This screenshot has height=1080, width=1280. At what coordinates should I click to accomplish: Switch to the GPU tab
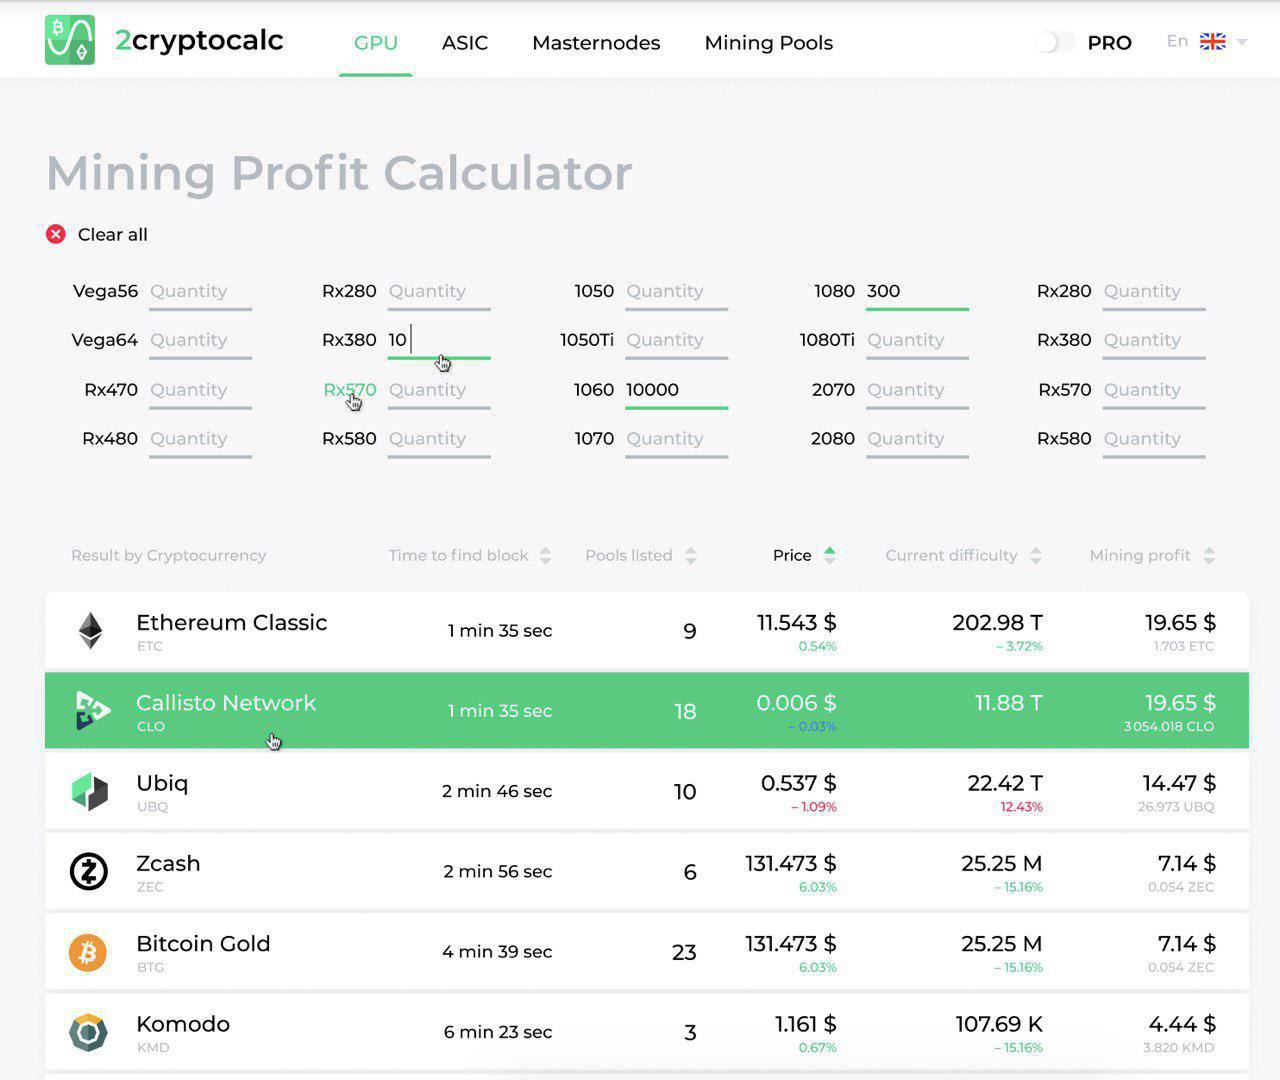coord(376,42)
